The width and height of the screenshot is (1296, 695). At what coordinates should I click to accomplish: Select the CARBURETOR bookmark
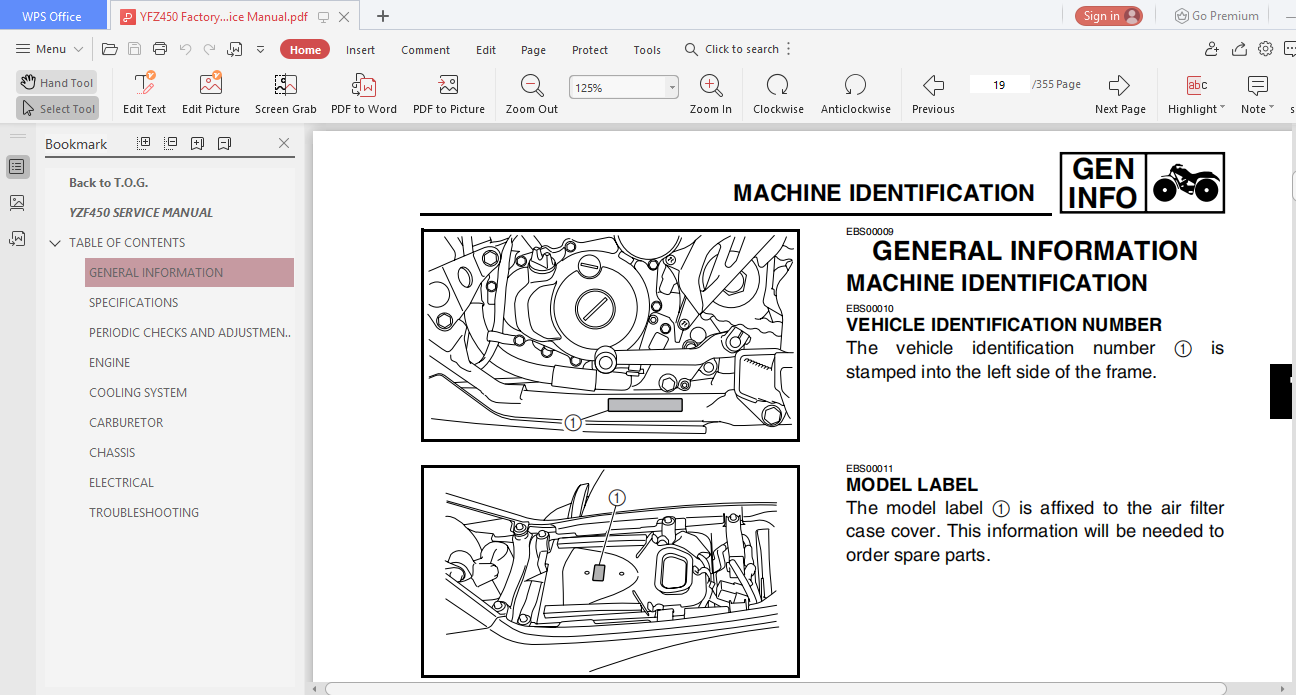click(126, 422)
